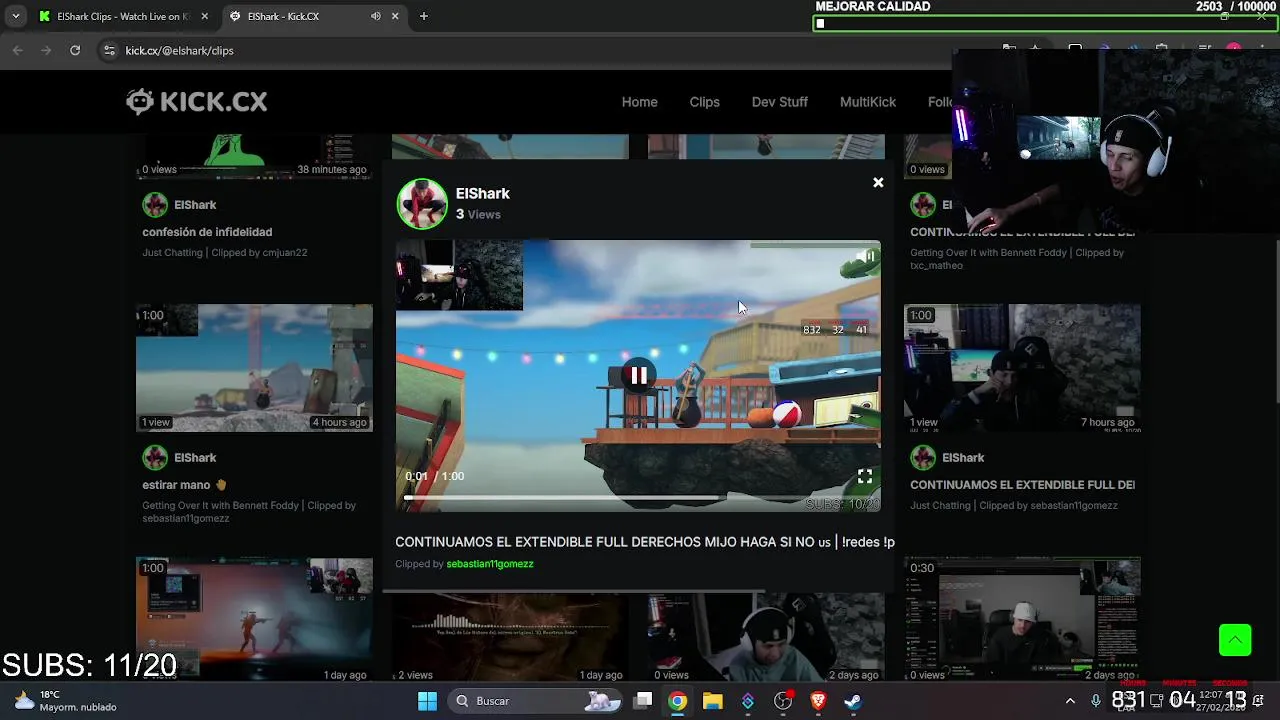View site information icon in address bar
Viewport: 1280px width, 720px height.
click(x=109, y=50)
